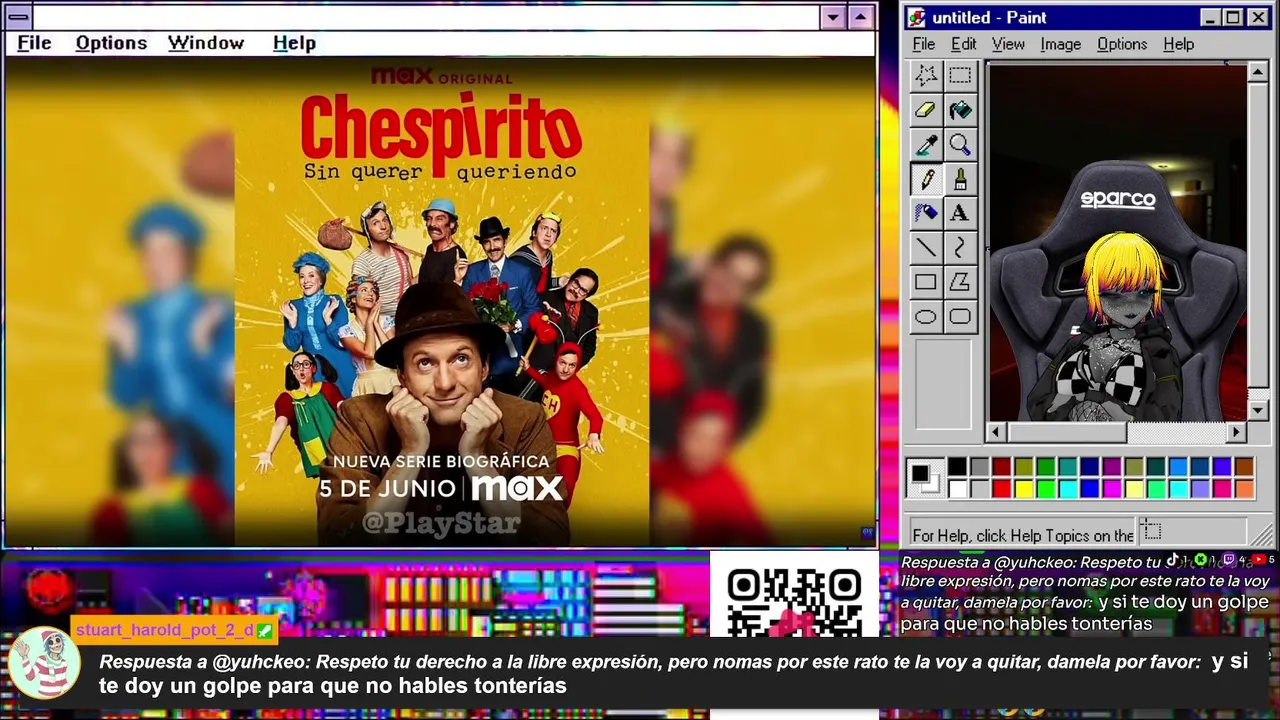Choose the lime green palette swatch

pos(1045,488)
